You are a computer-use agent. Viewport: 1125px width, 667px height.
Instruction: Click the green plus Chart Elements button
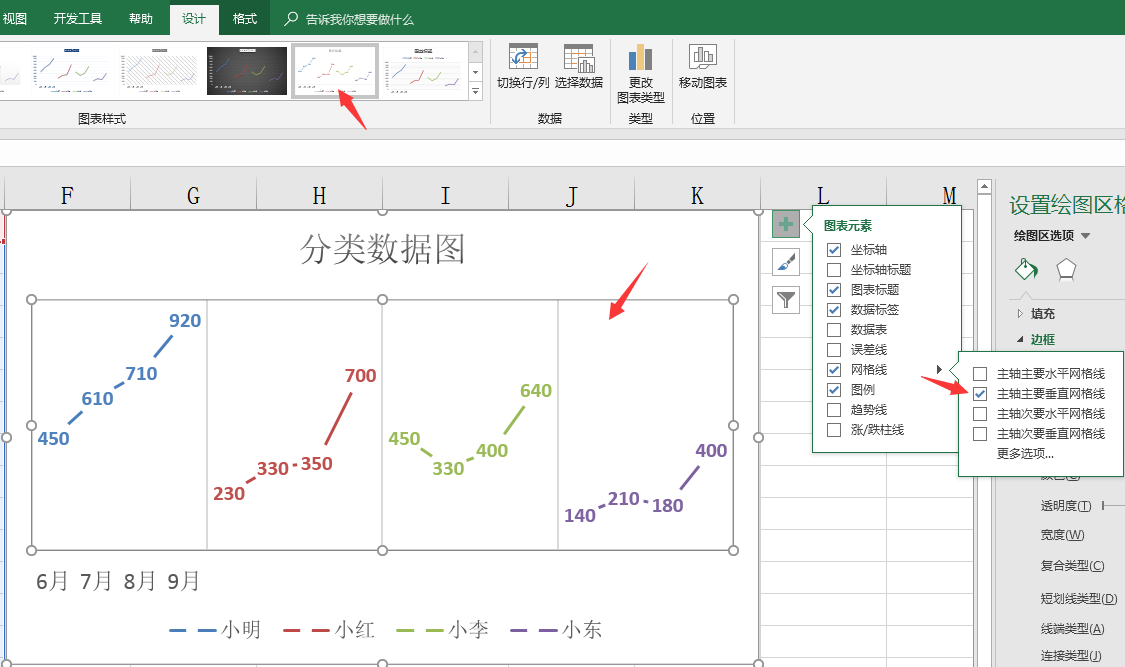[786, 224]
